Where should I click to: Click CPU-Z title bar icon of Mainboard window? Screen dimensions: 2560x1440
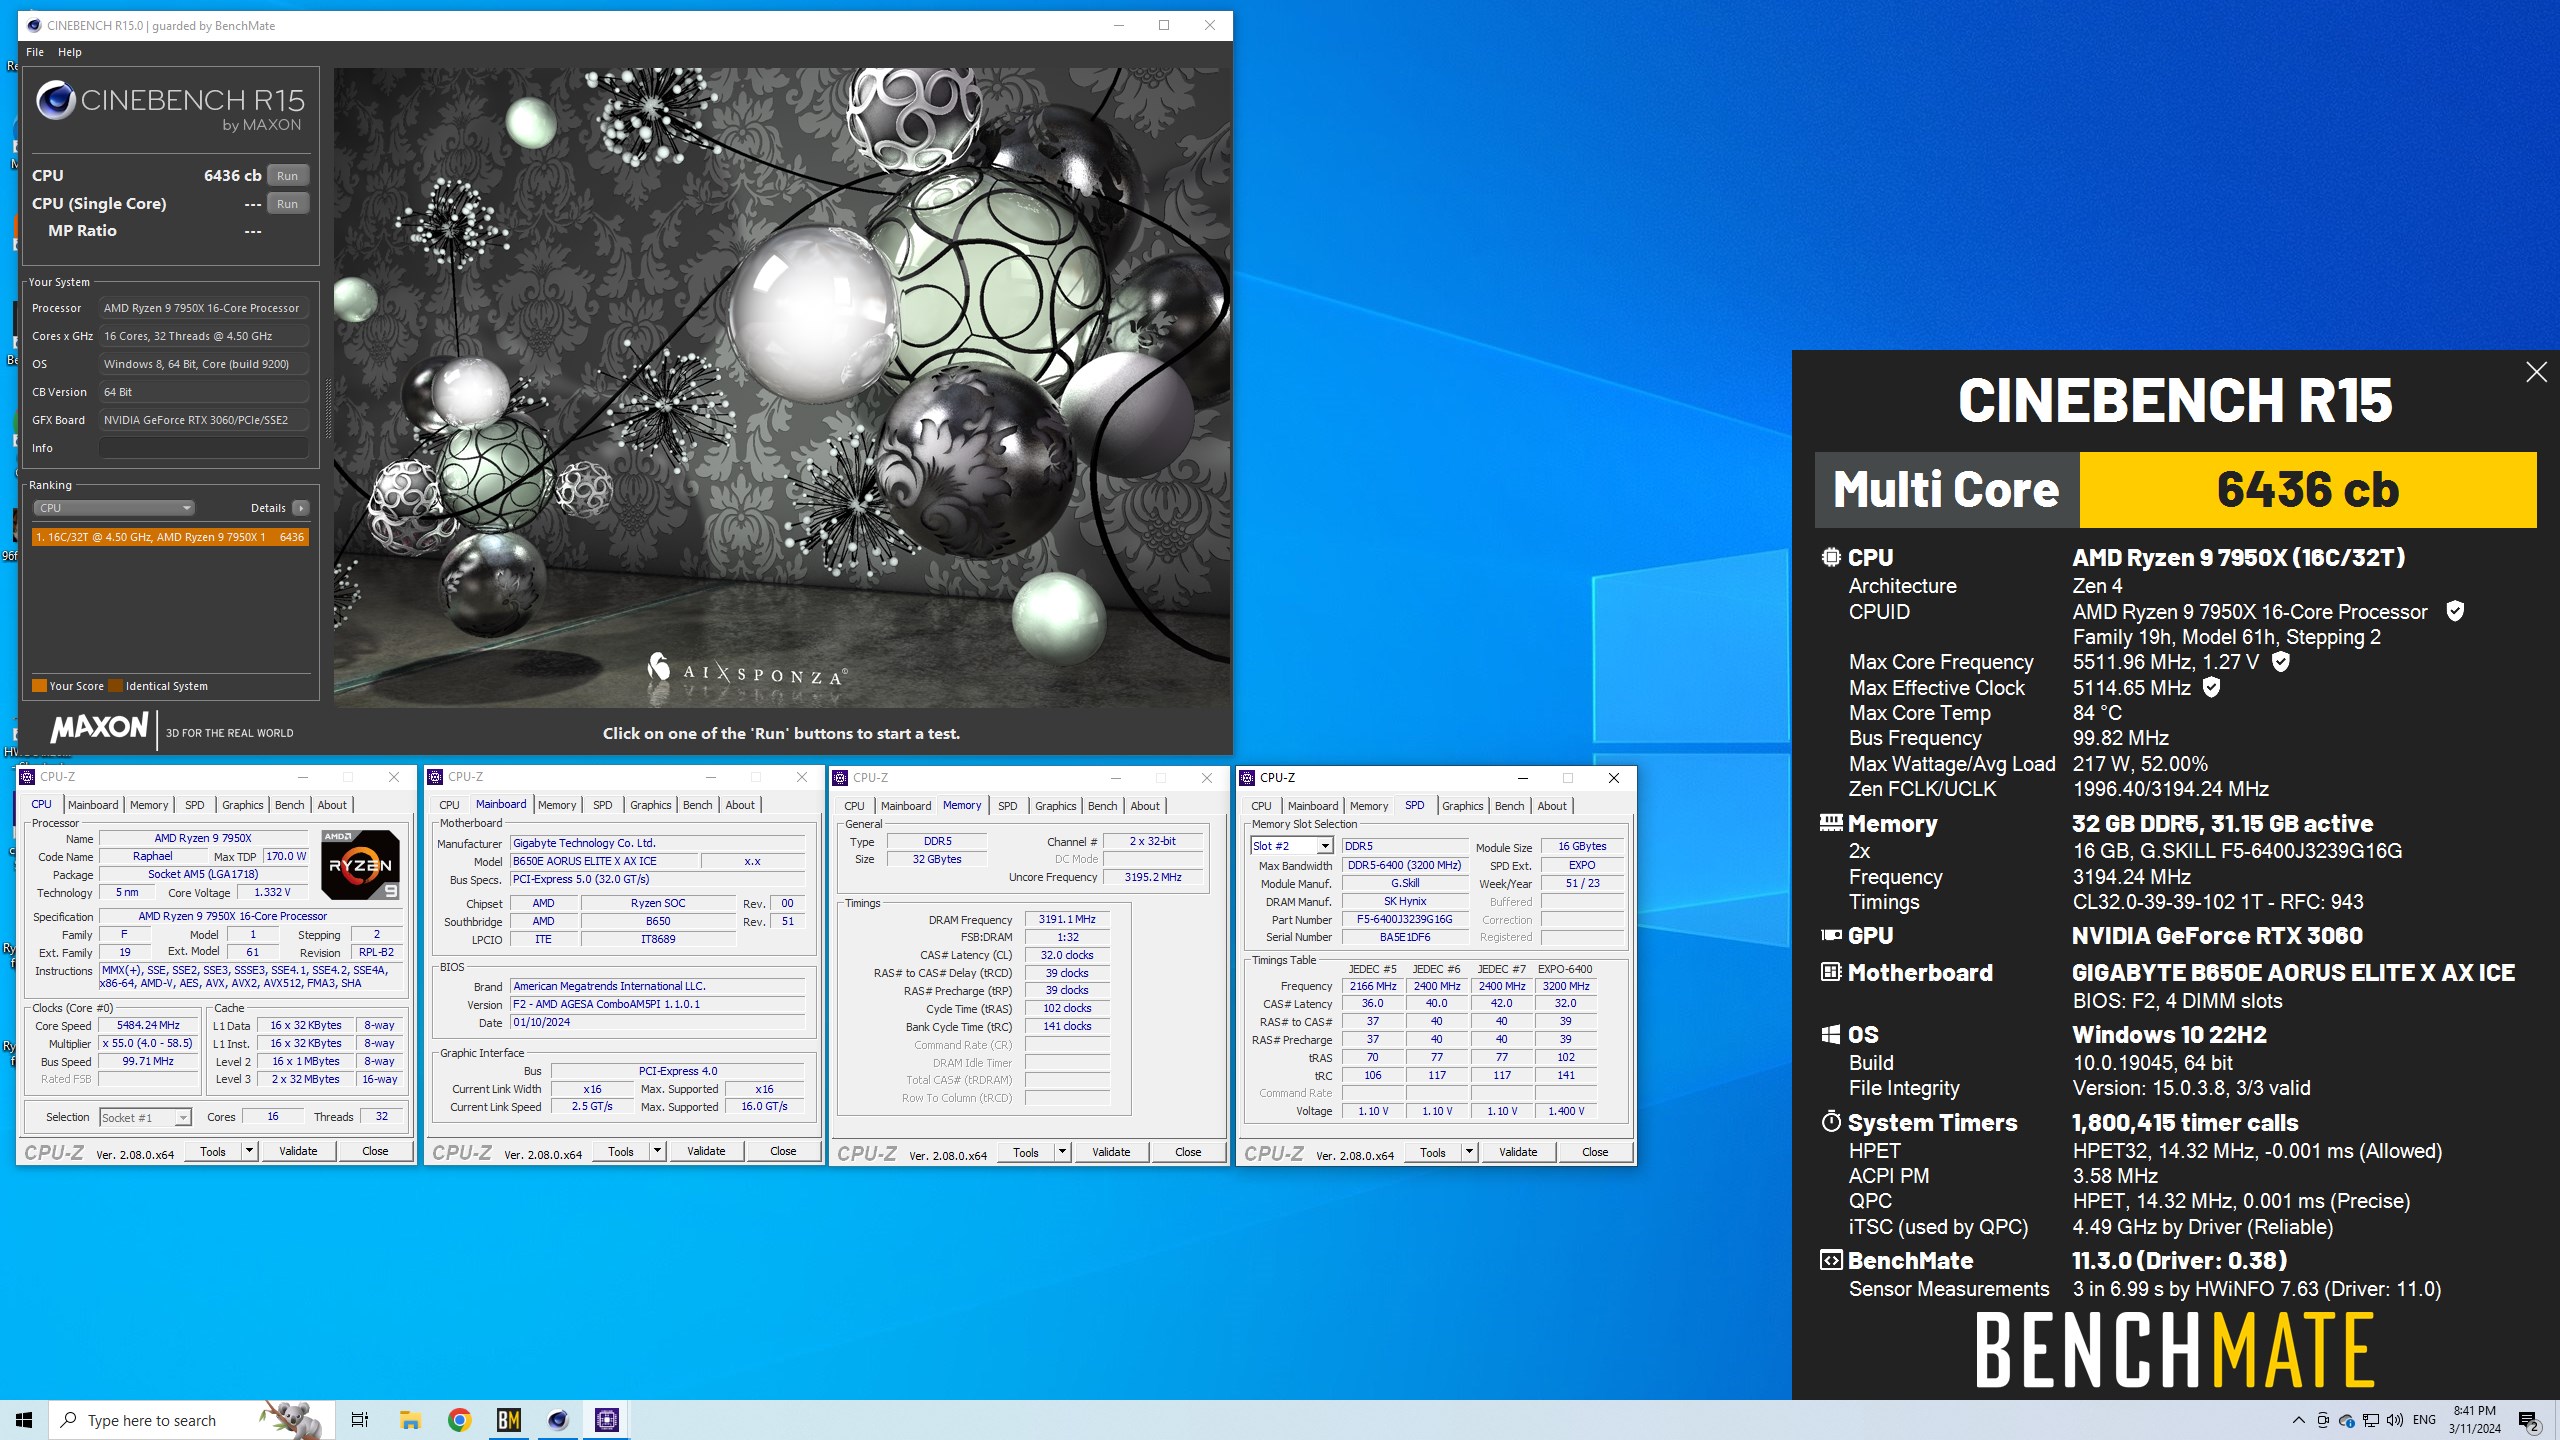coord(435,776)
